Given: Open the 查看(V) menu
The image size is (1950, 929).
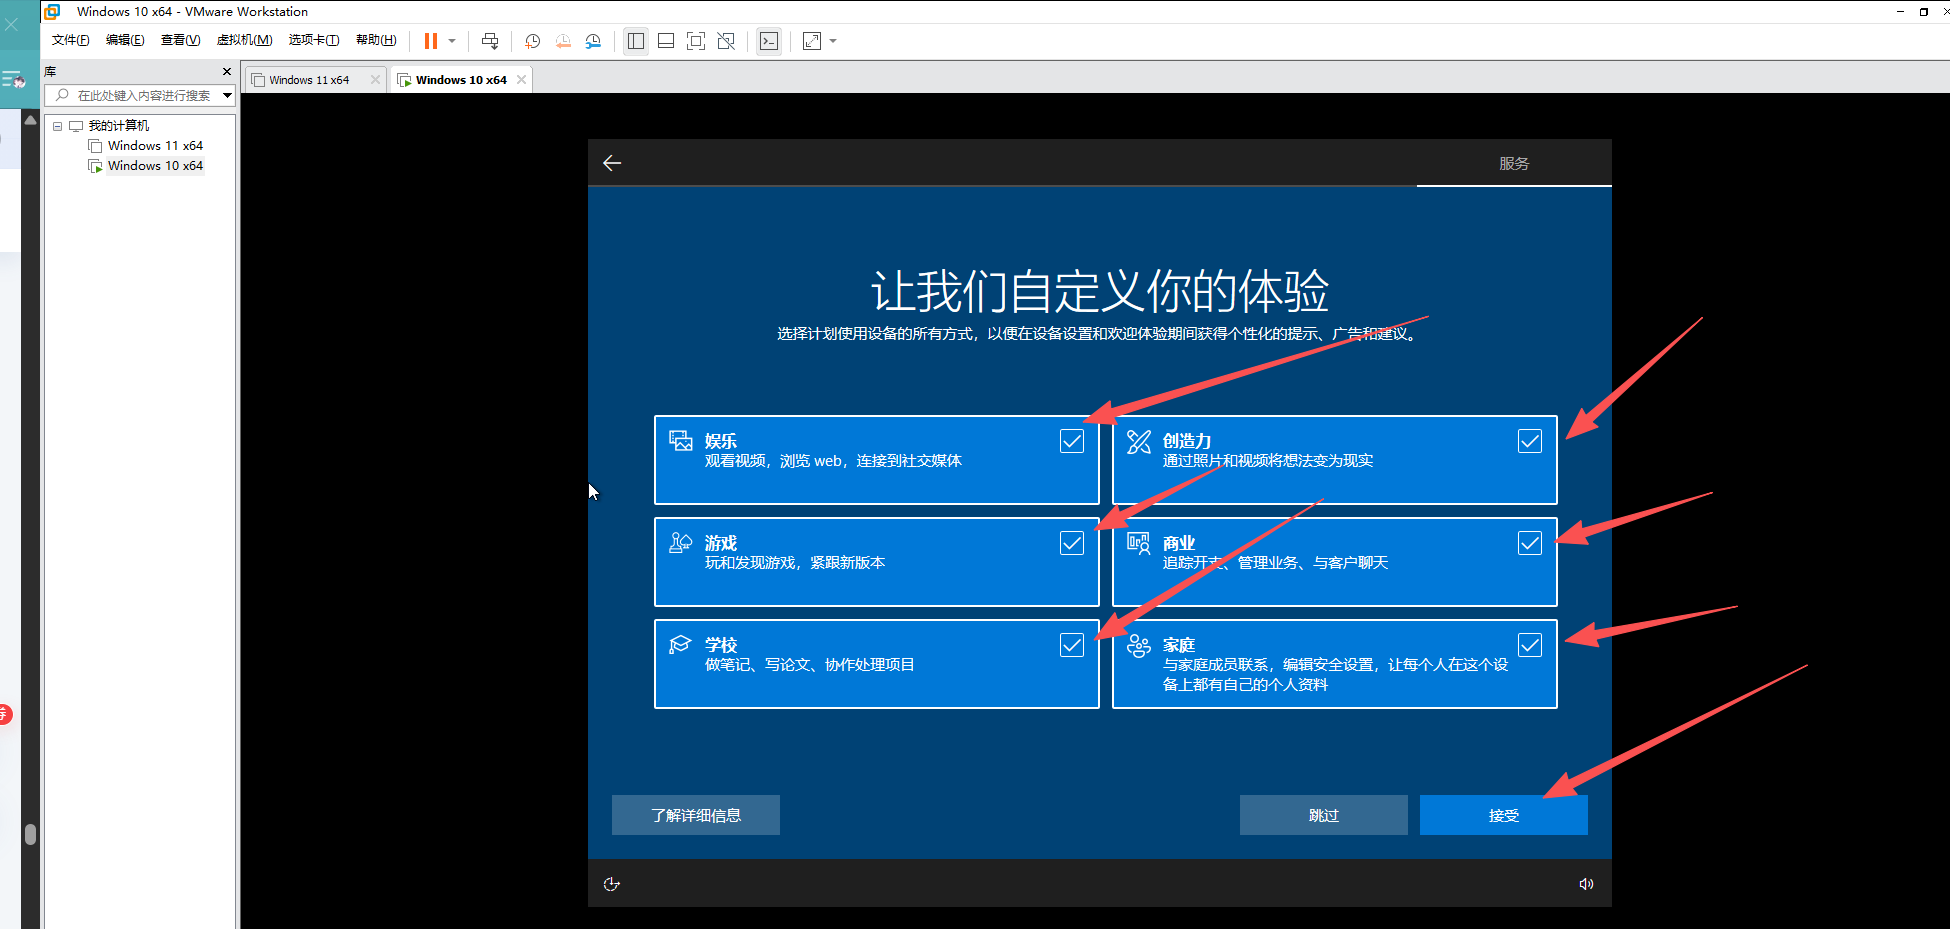Looking at the screenshot, I should click(181, 40).
